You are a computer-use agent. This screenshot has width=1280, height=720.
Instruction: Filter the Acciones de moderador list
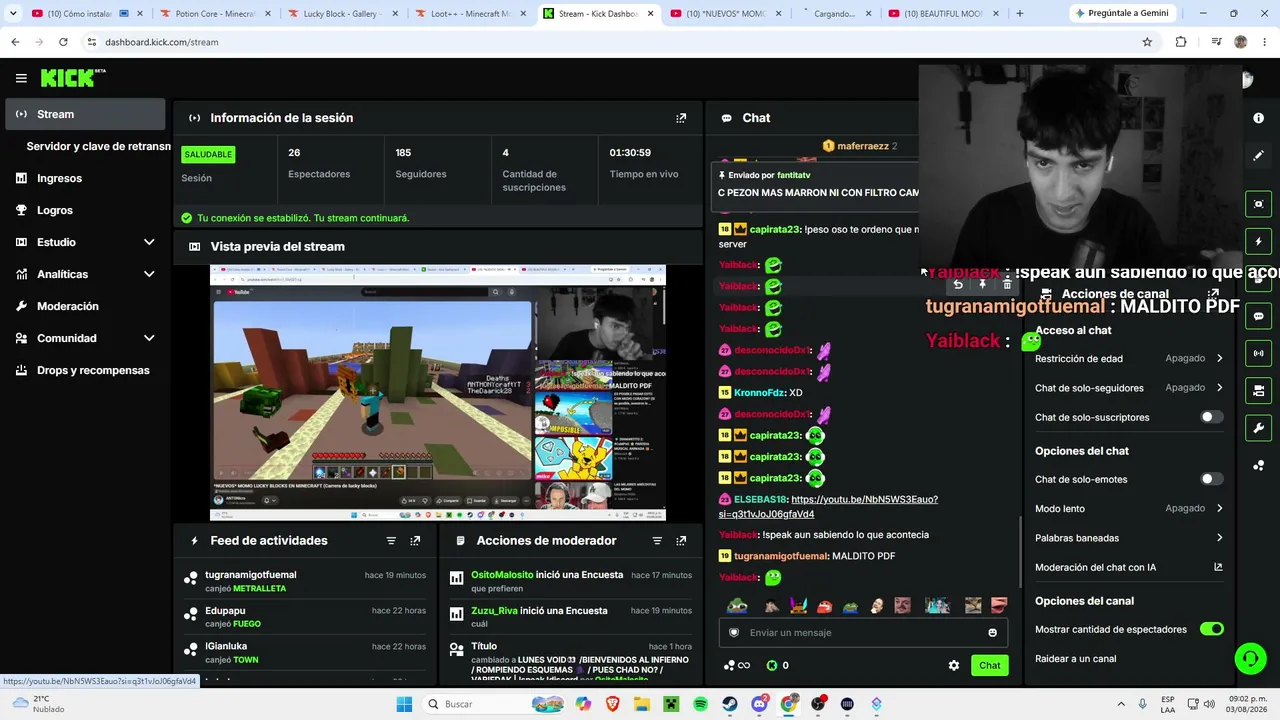pos(657,541)
